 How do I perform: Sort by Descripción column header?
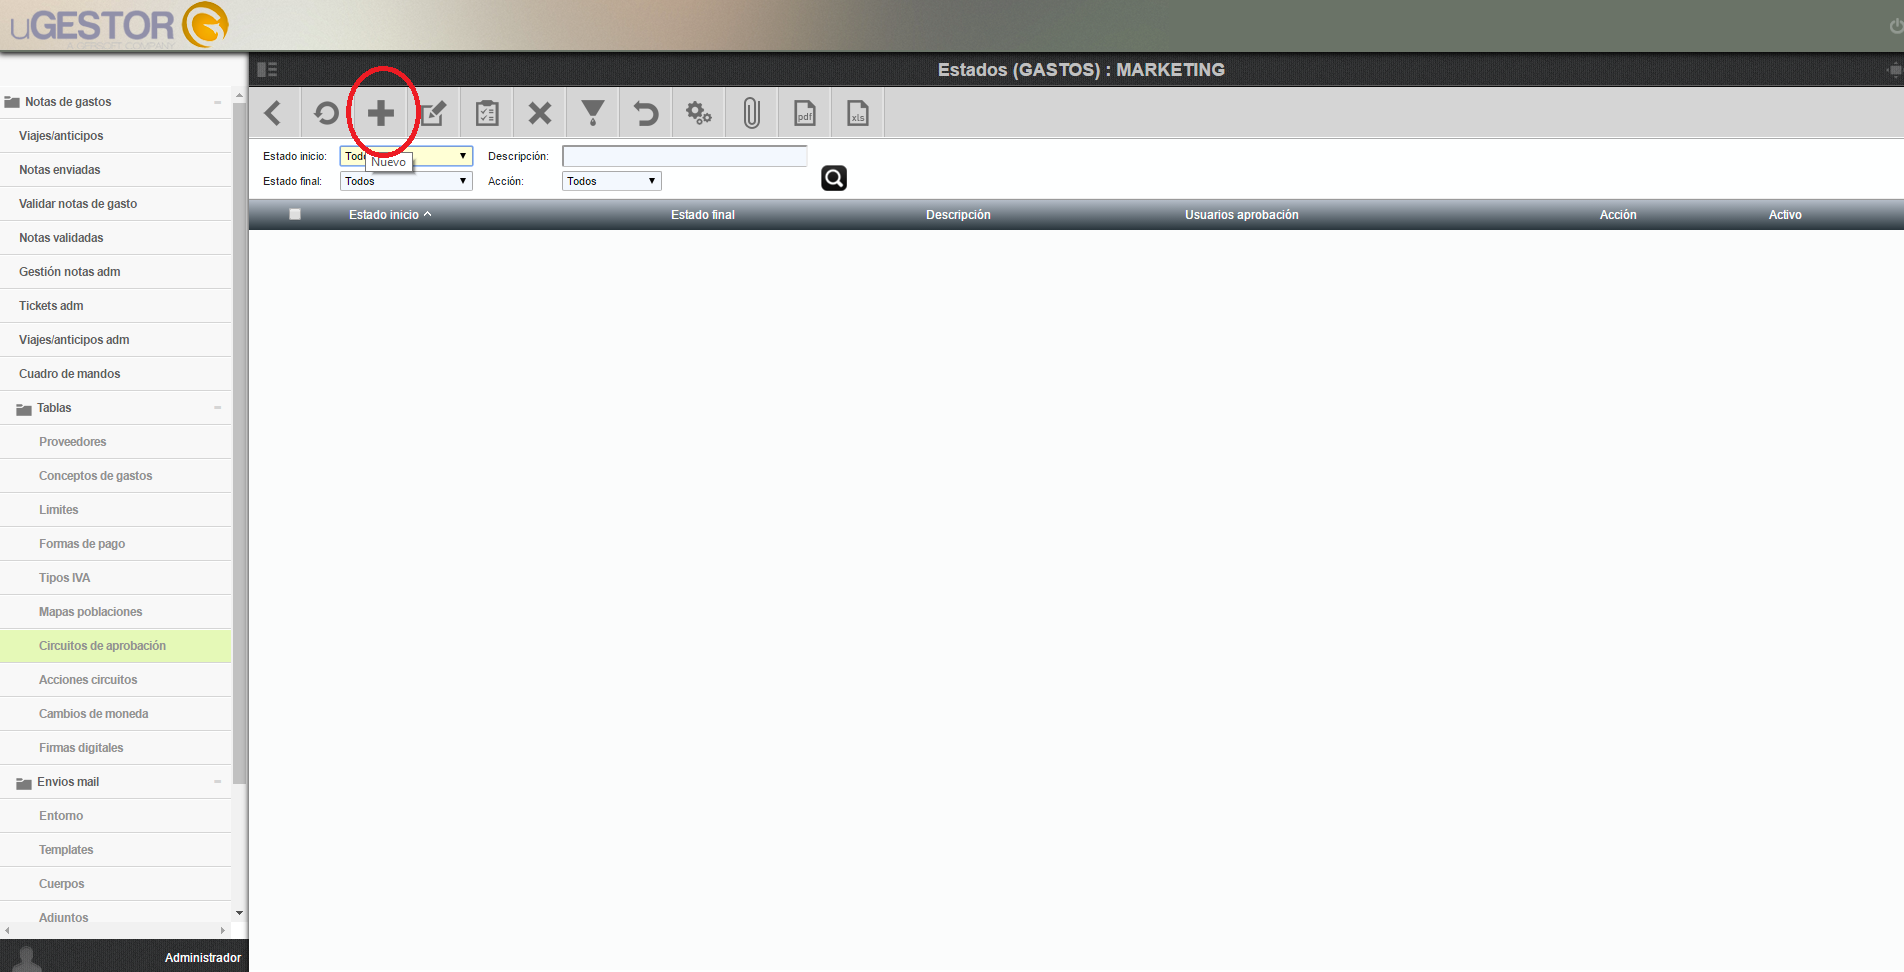[x=958, y=215]
